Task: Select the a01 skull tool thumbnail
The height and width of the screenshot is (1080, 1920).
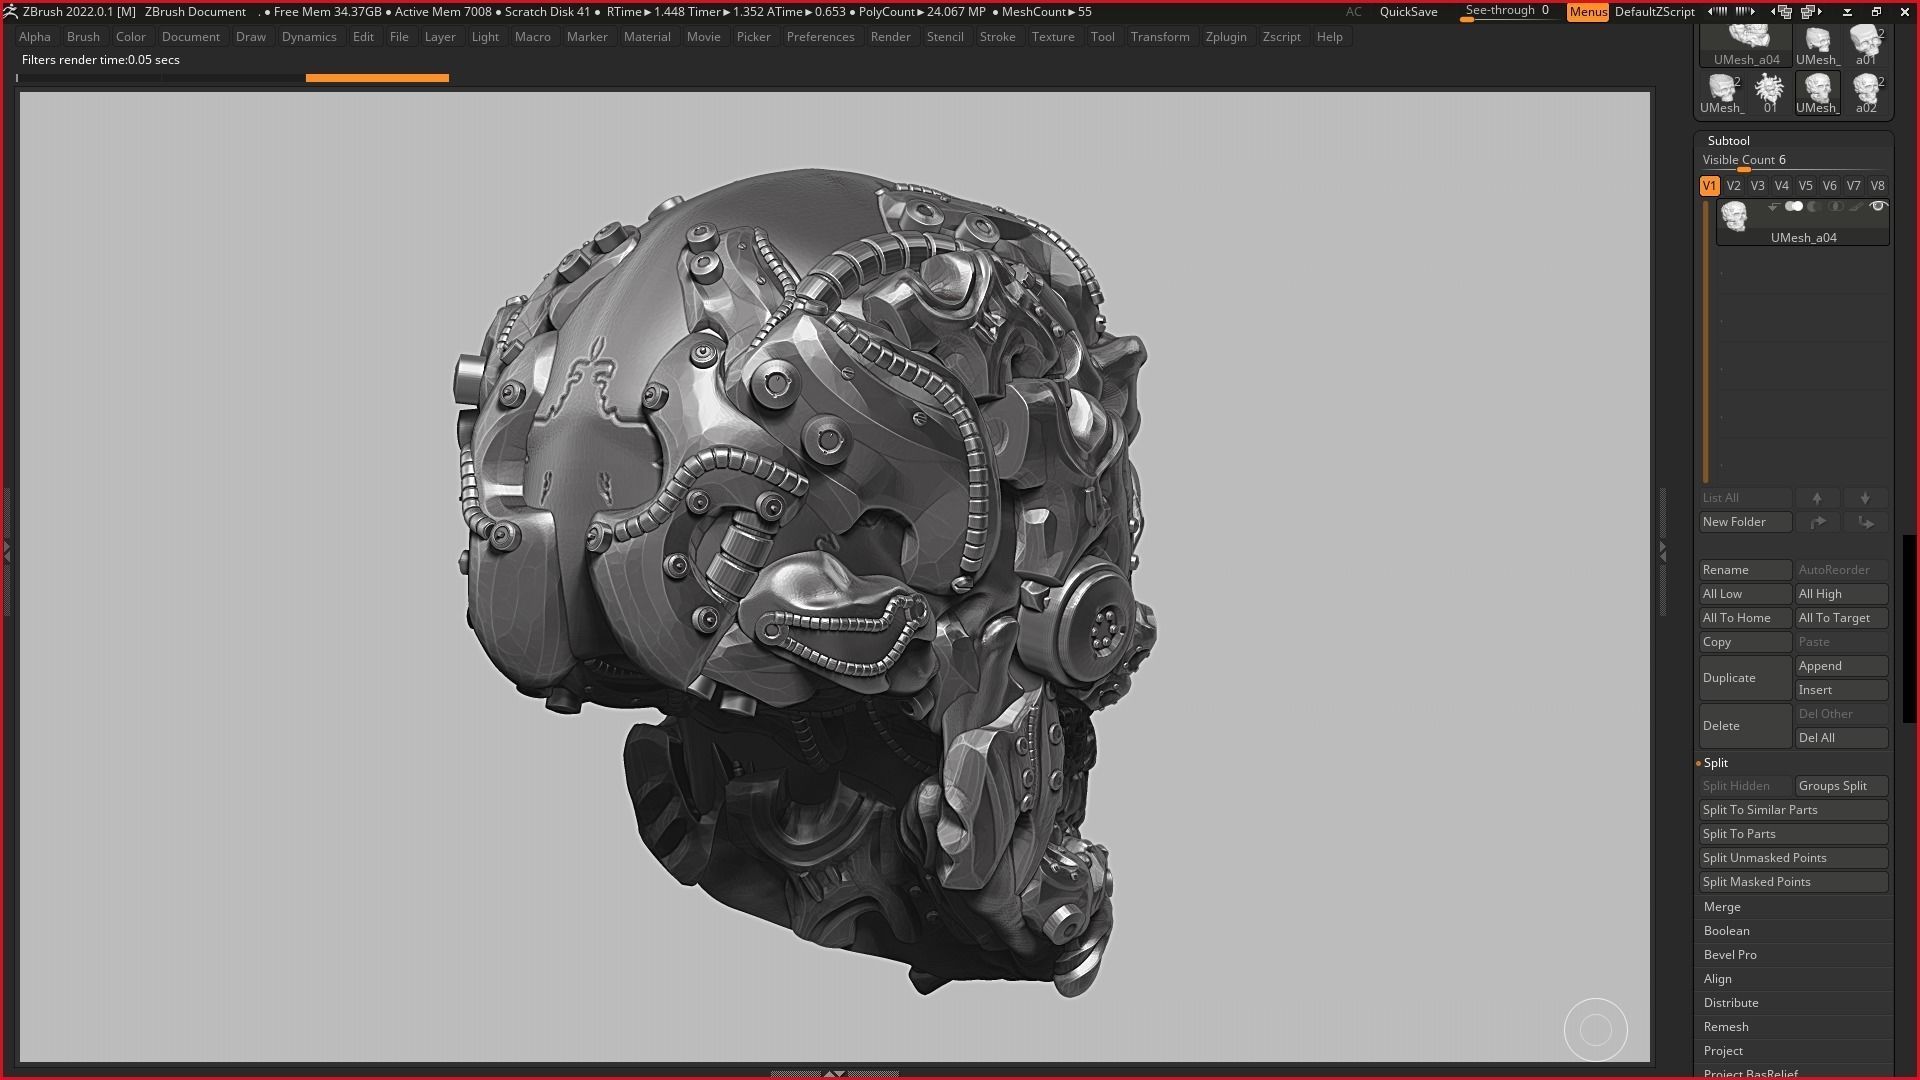Action: [1866, 44]
